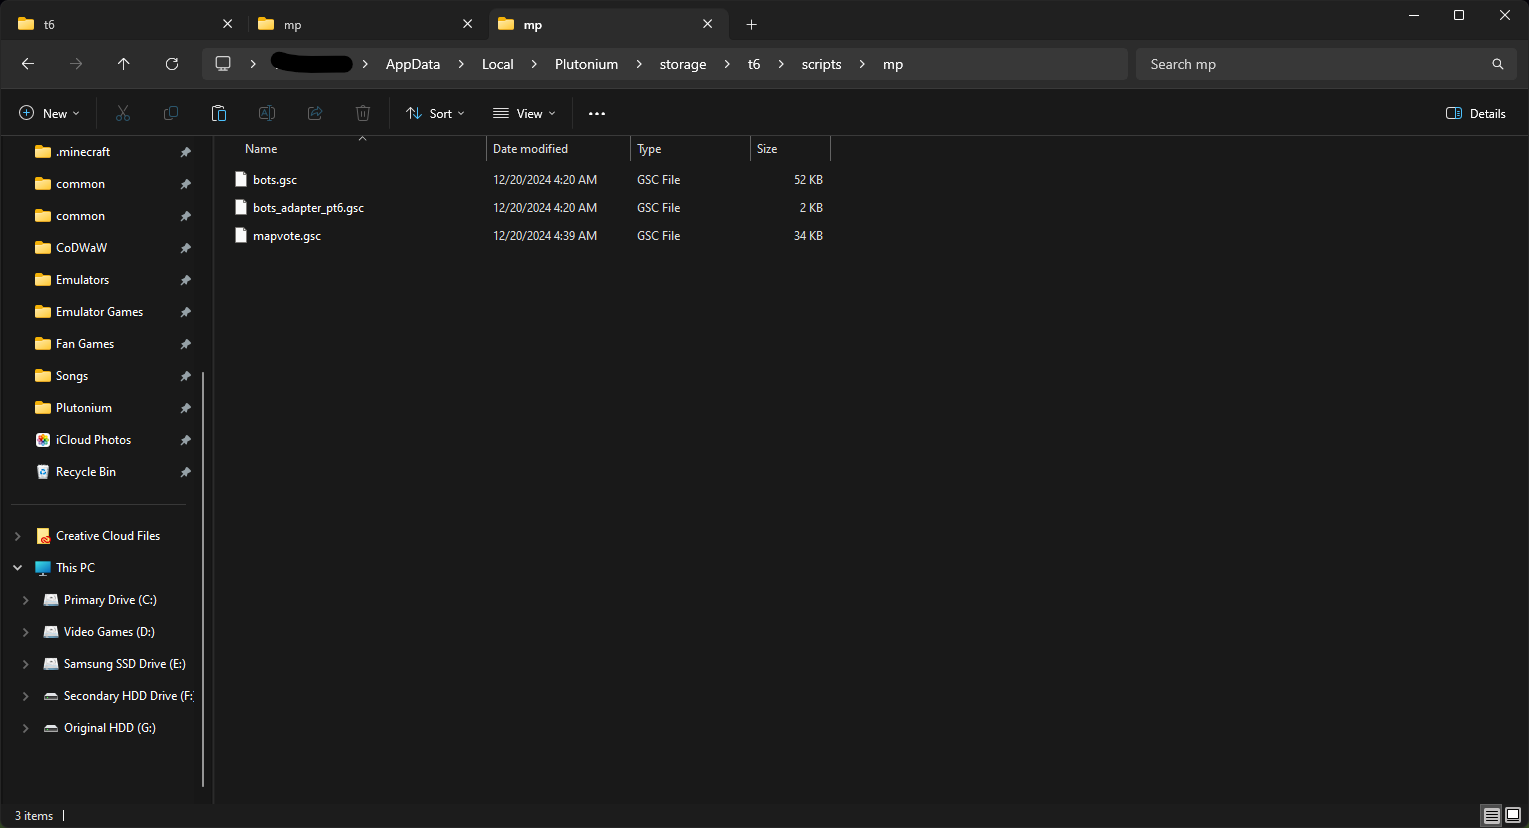Click the forward navigation arrow
The width and height of the screenshot is (1529, 828).
(x=76, y=64)
